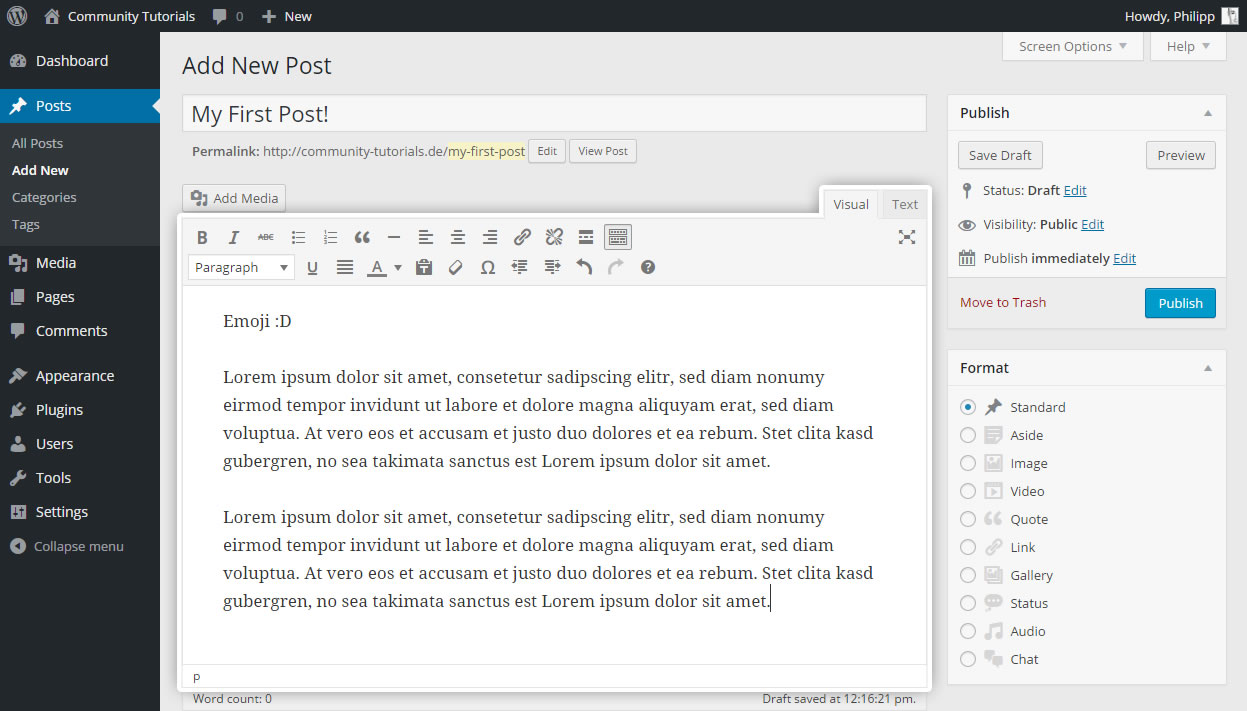Apply italic formatting
Image resolution: width=1247 pixels, height=711 pixels.
(x=233, y=237)
